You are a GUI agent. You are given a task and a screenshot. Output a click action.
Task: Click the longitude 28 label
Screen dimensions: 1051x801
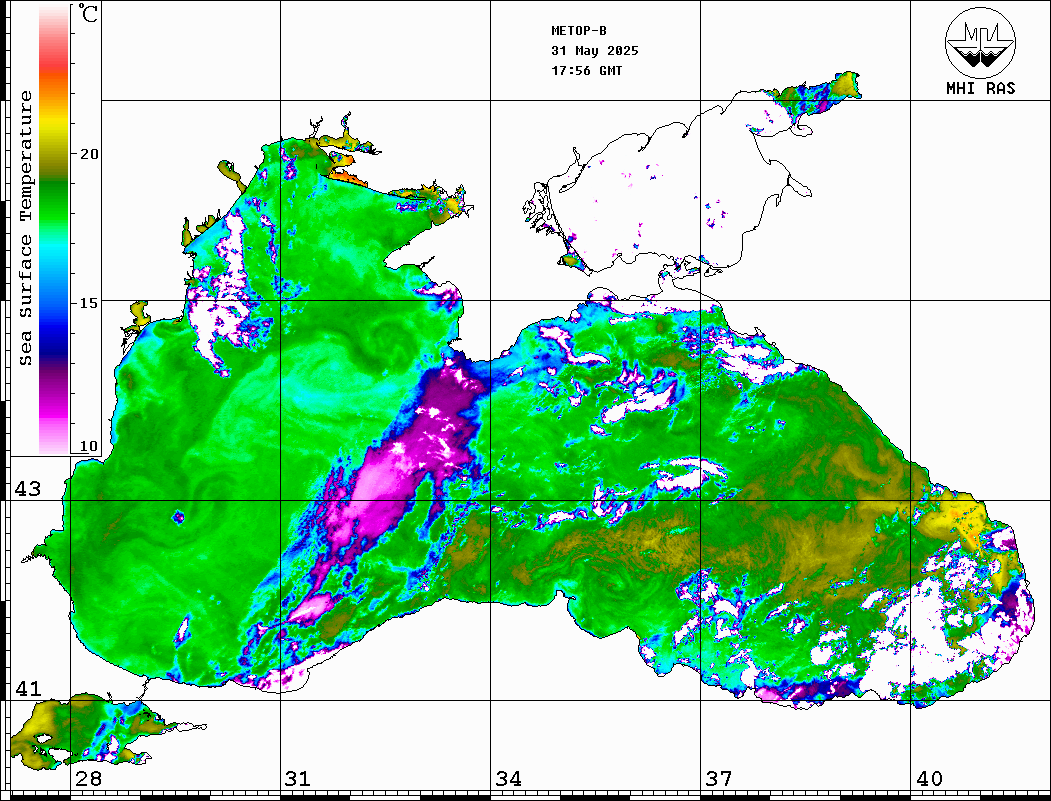tap(88, 778)
